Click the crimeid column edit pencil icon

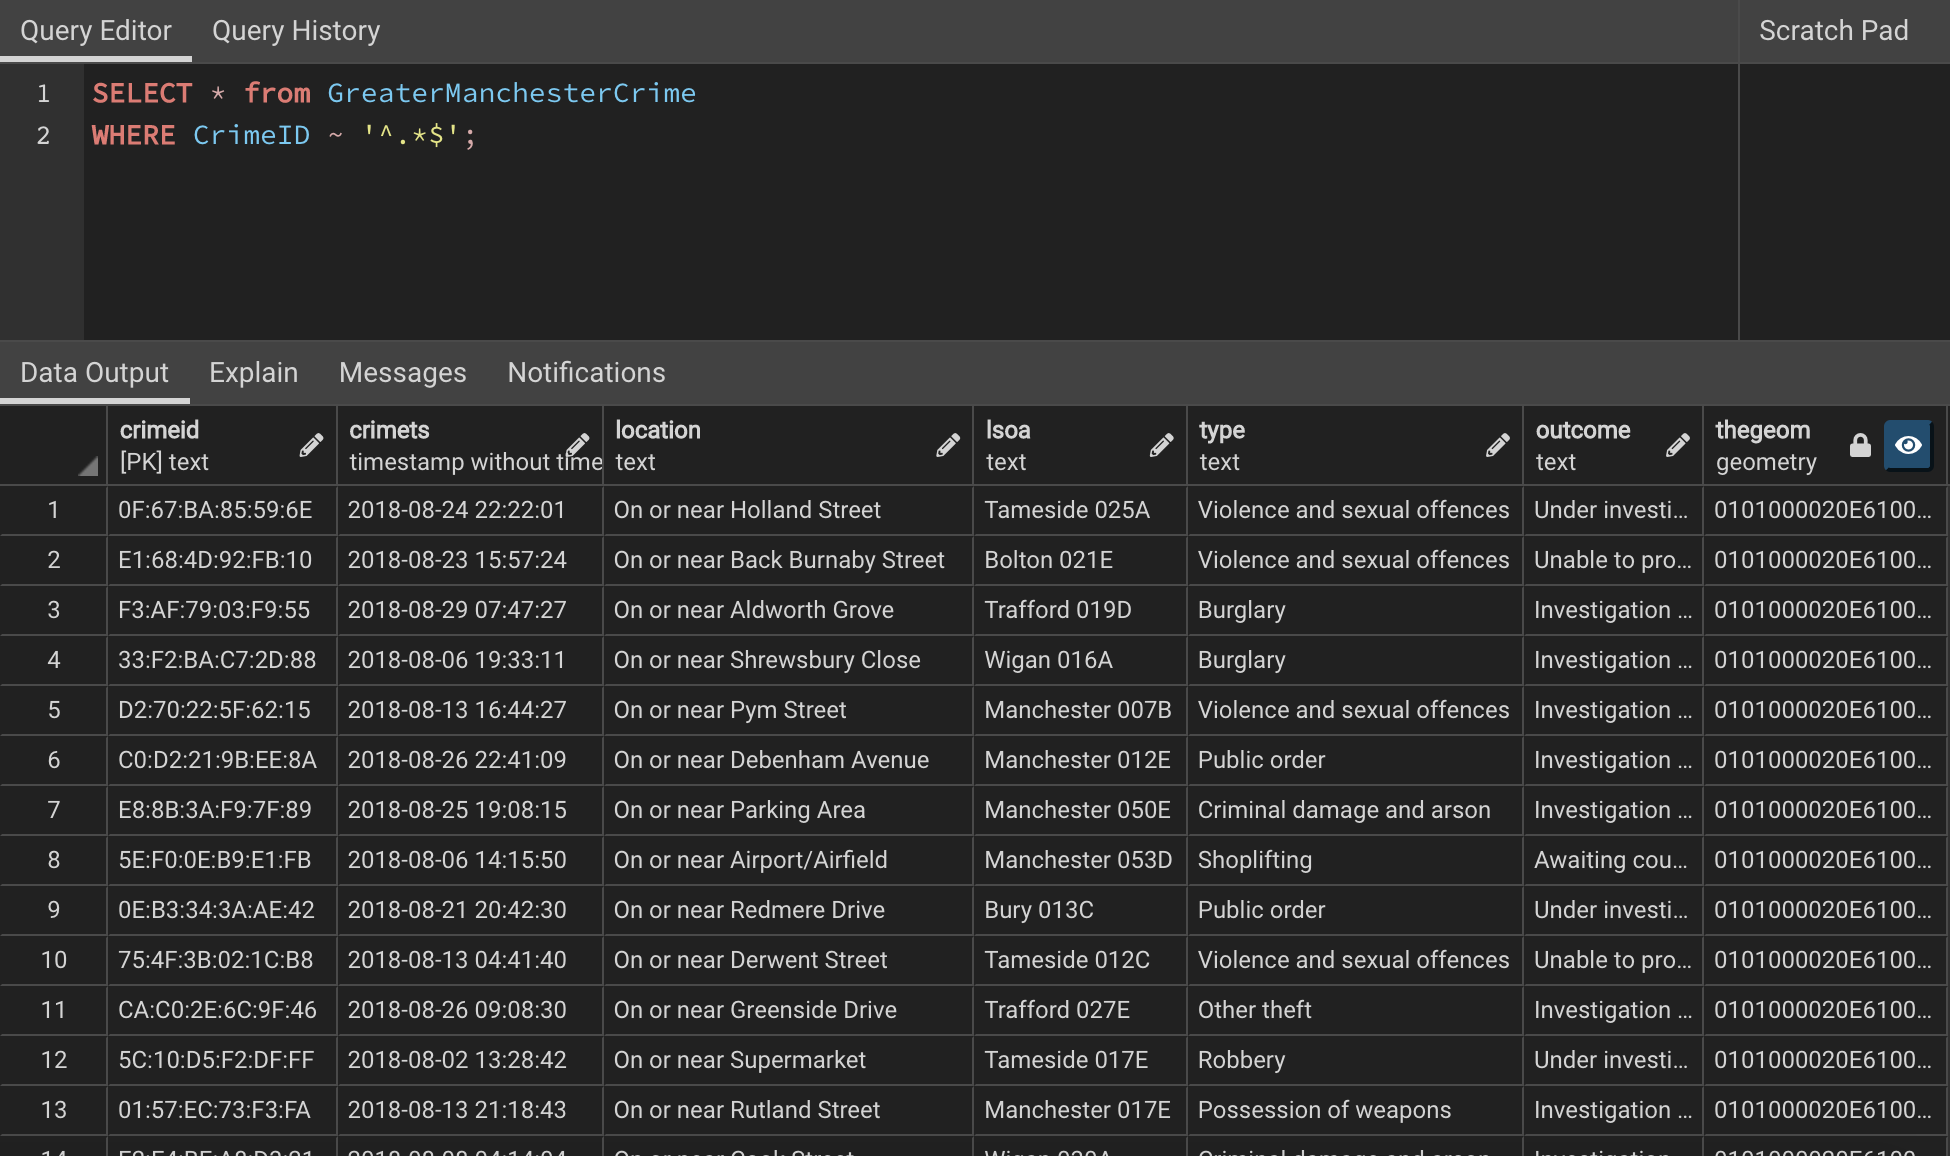point(311,445)
